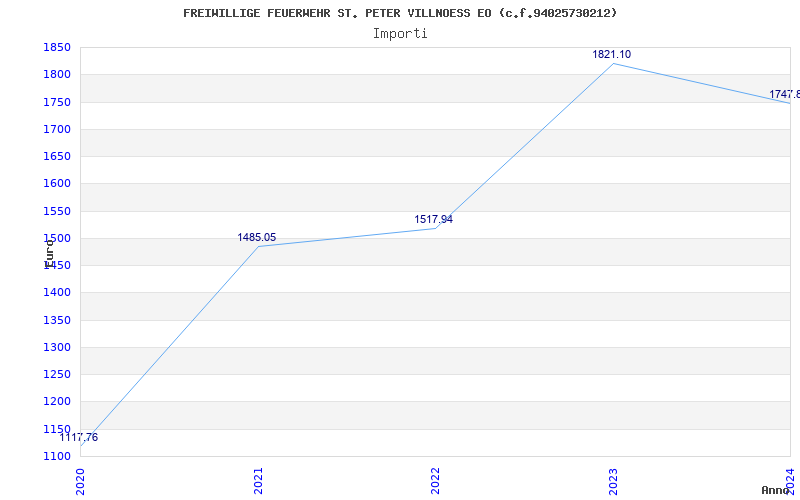
Task: Click the 1250 y-axis value
Action: (x=57, y=374)
